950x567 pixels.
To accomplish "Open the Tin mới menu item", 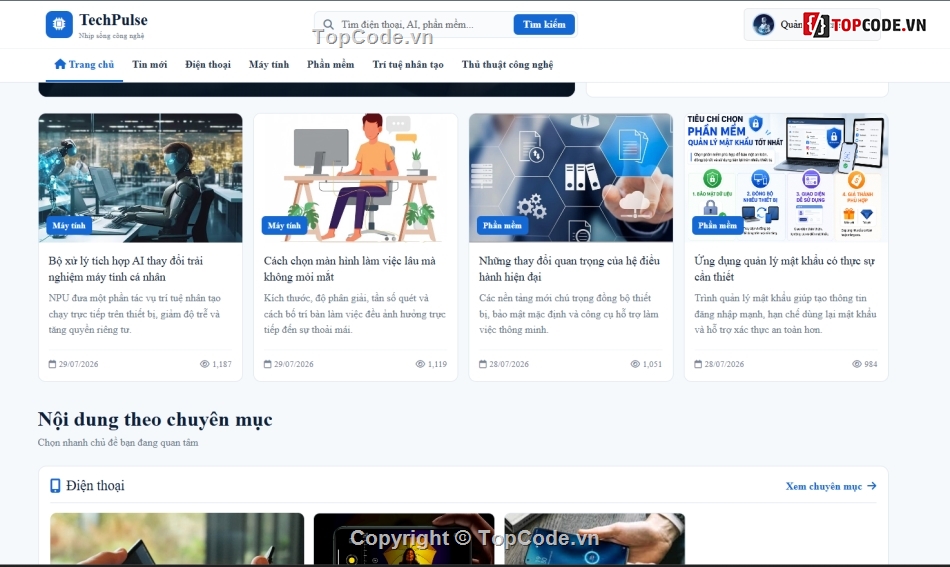I will (x=150, y=64).
